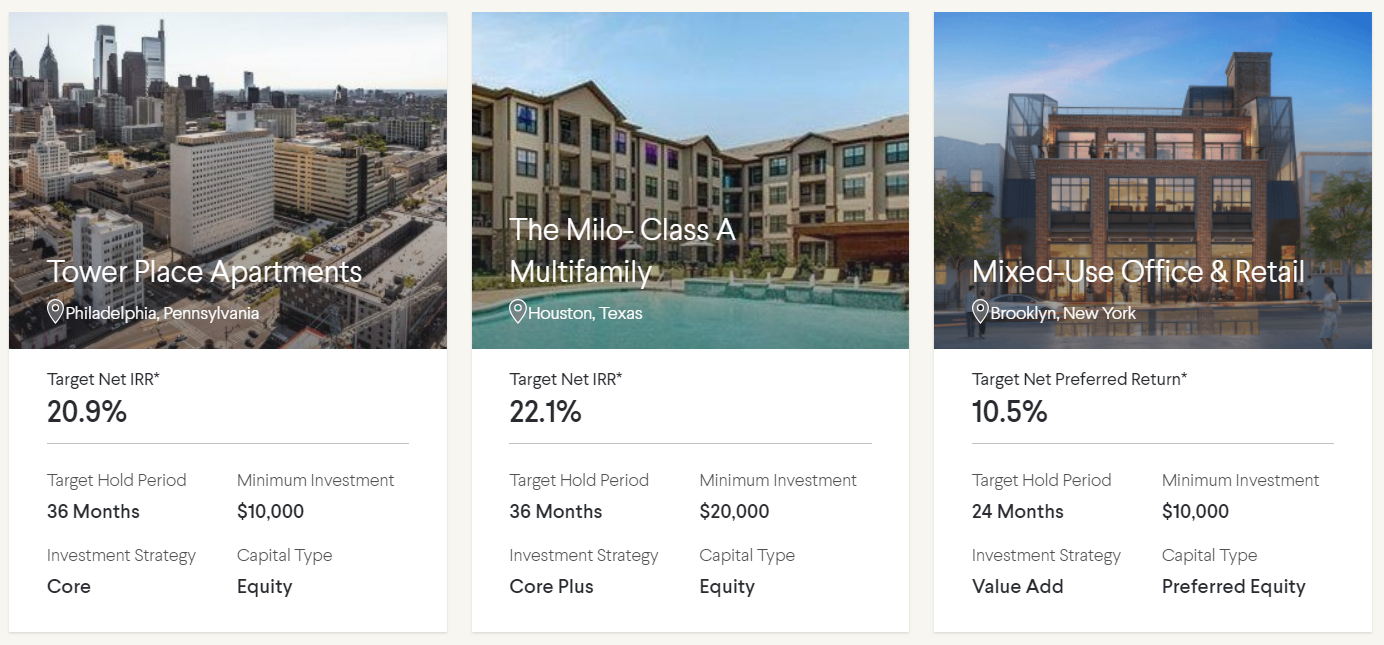This screenshot has width=1384, height=645.
Task: Click Houston, Texas location text
Action: click(x=586, y=313)
